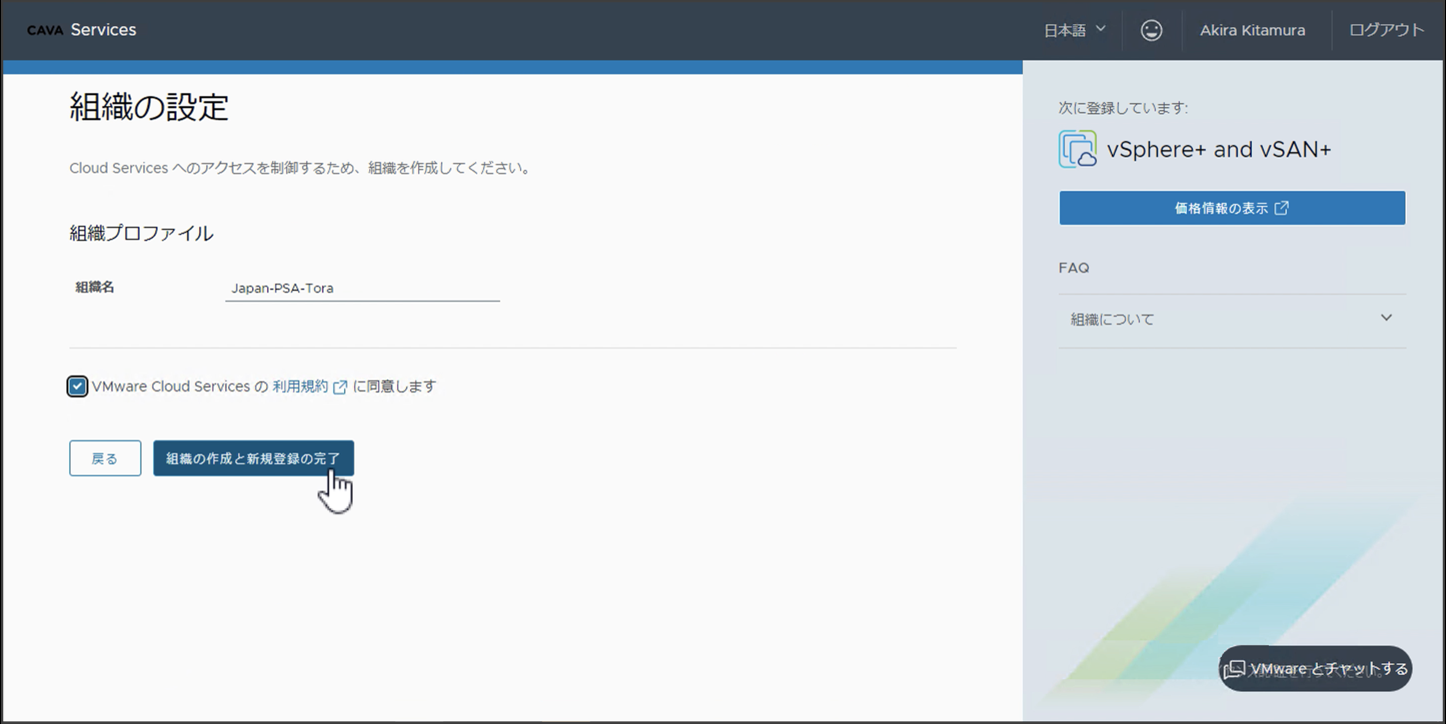The image size is (1446, 724).
Task: Click the 組織名 input field showing Japan-PSA-Tora
Action: tap(362, 287)
